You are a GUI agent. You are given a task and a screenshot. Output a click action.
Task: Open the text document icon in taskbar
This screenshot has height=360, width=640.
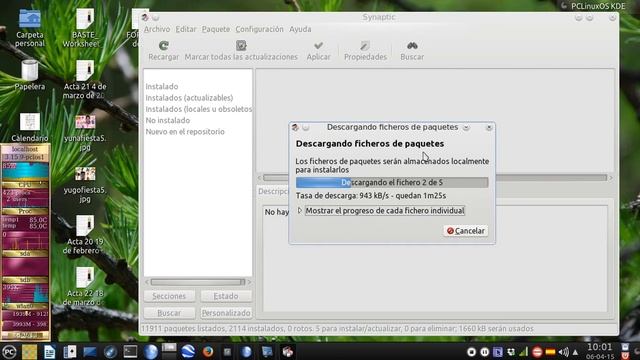(49, 351)
